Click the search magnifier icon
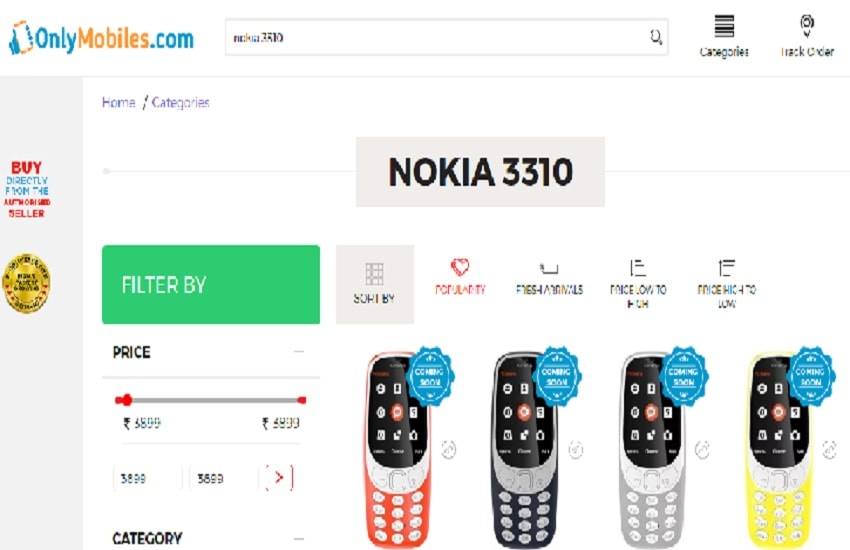The width and height of the screenshot is (850, 550). point(656,37)
